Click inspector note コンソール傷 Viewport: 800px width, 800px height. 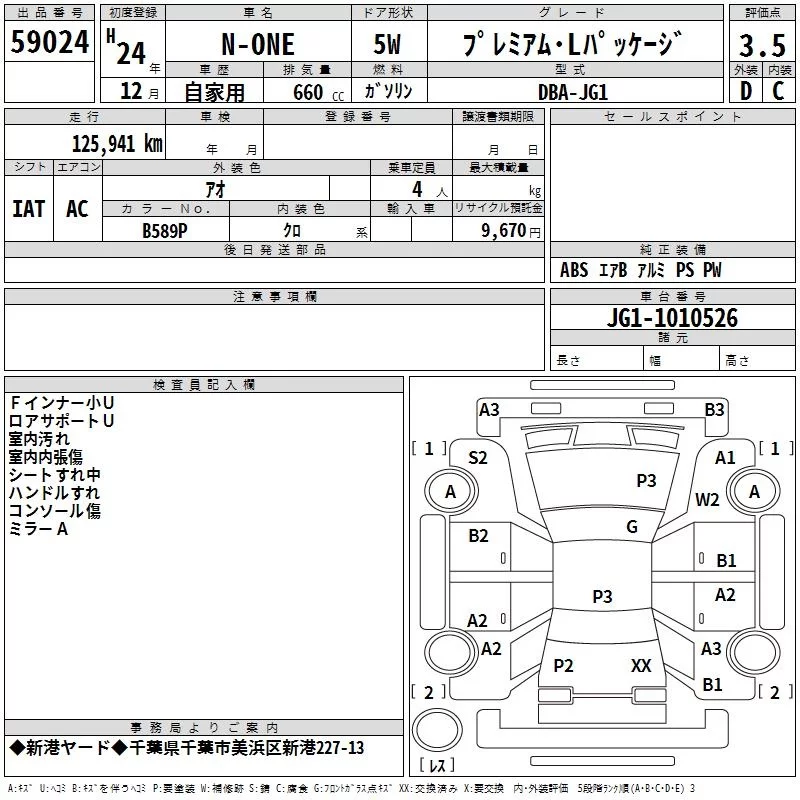55,511
